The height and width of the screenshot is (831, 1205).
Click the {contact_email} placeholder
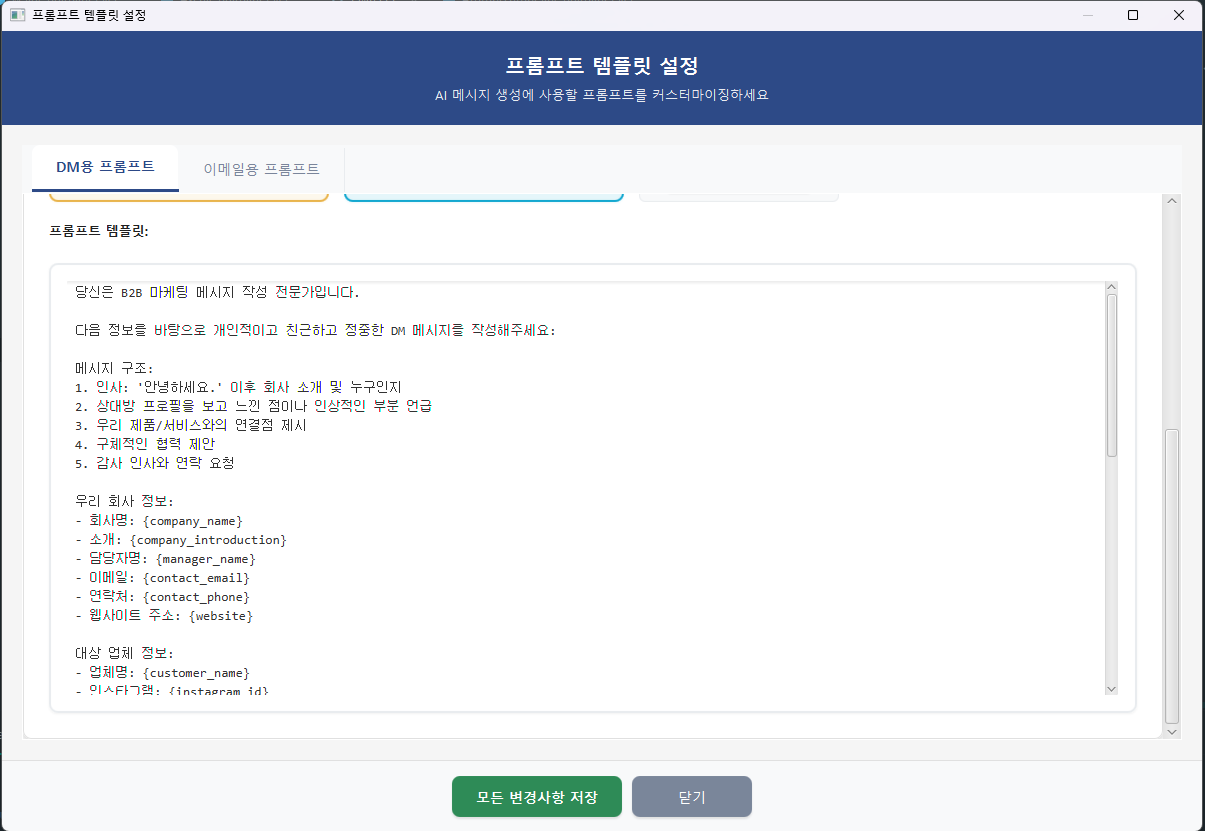[x=196, y=578]
